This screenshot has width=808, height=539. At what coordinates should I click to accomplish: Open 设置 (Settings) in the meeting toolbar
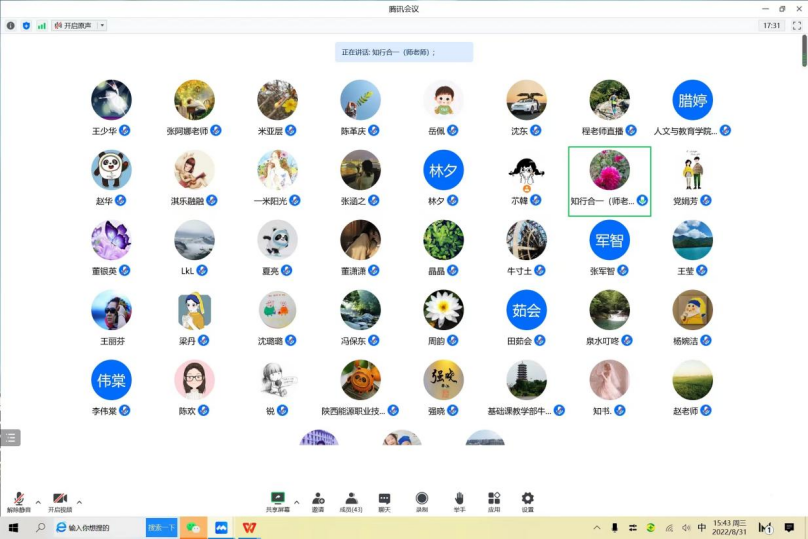pos(527,501)
